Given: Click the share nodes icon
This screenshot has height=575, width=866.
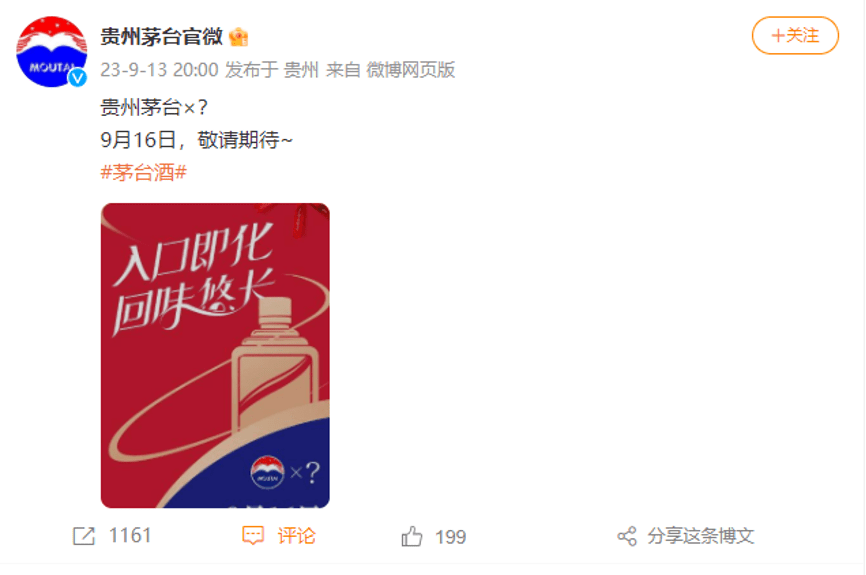Looking at the screenshot, I should click(x=627, y=536).
